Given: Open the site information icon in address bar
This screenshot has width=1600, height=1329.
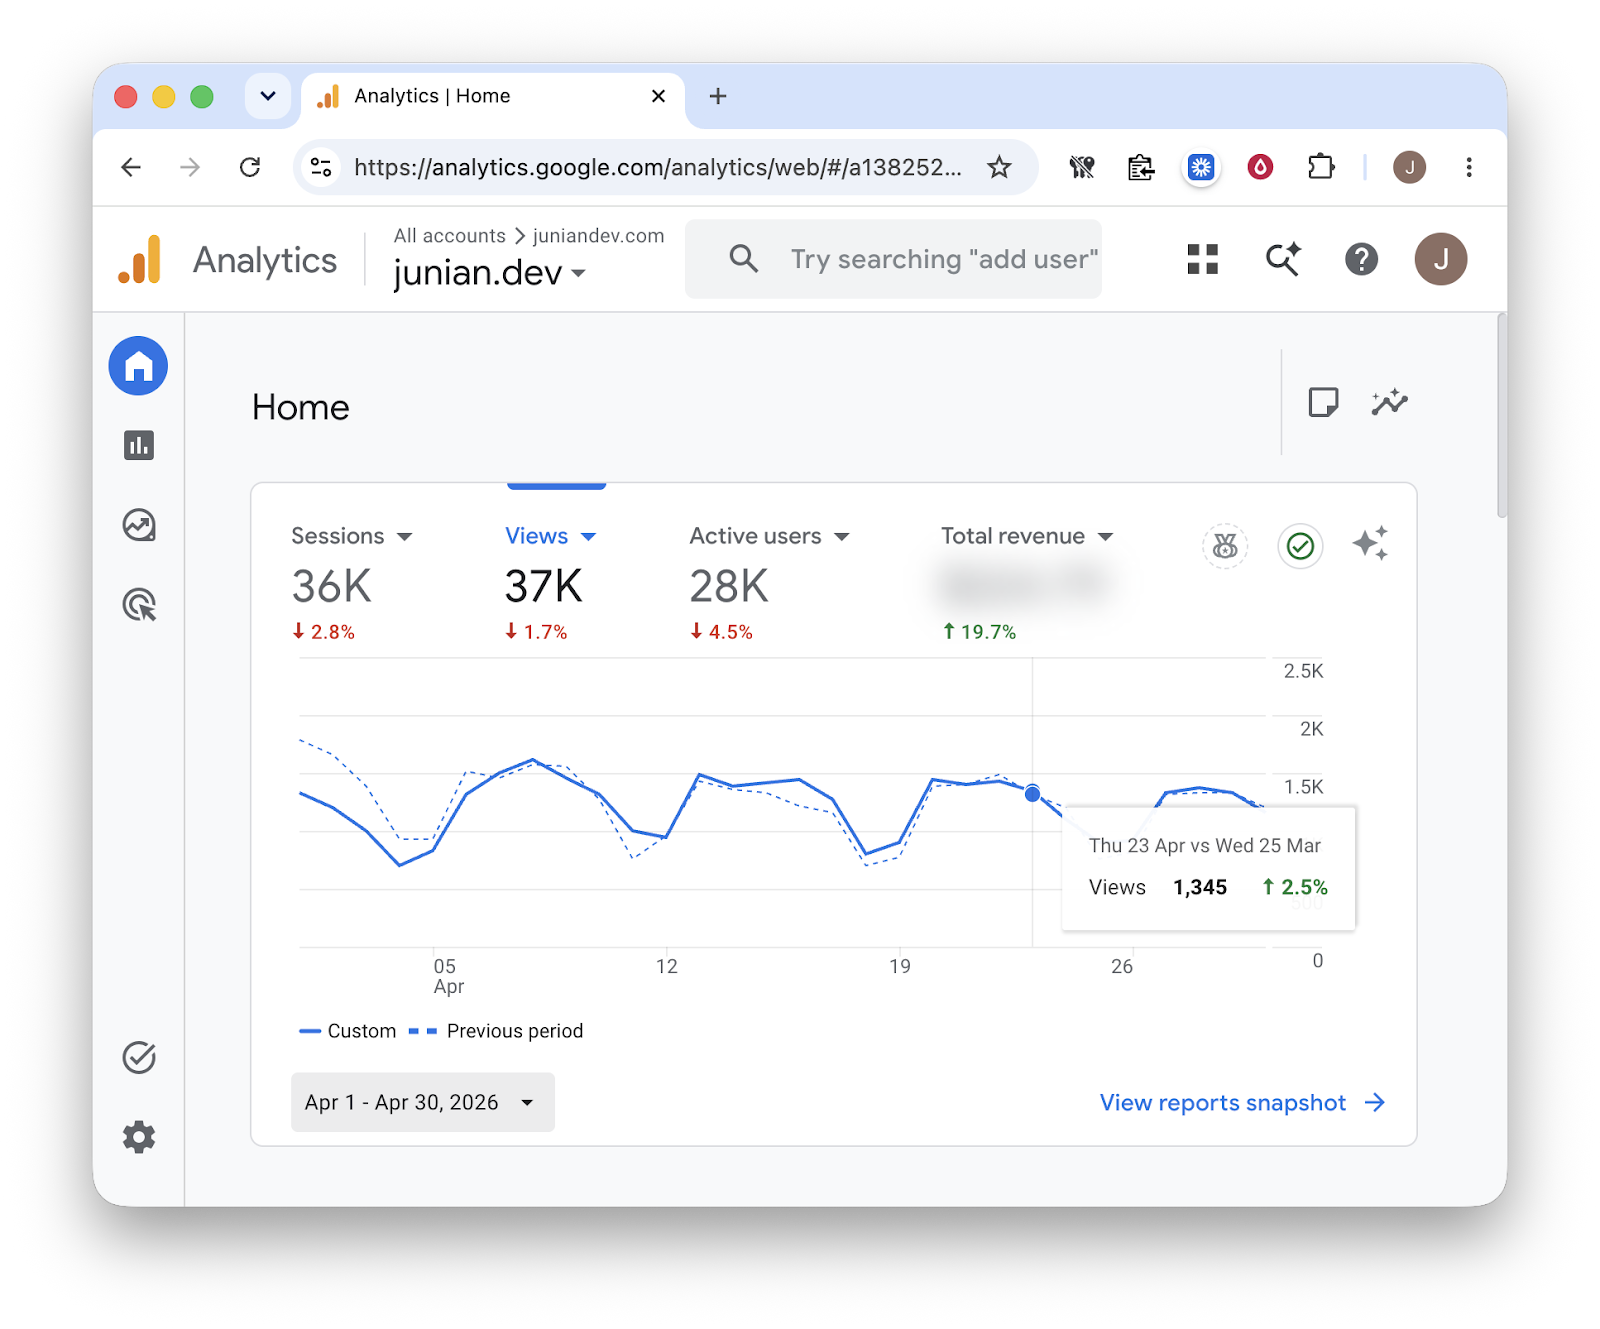Looking at the screenshot, I should tap(321, 167).
